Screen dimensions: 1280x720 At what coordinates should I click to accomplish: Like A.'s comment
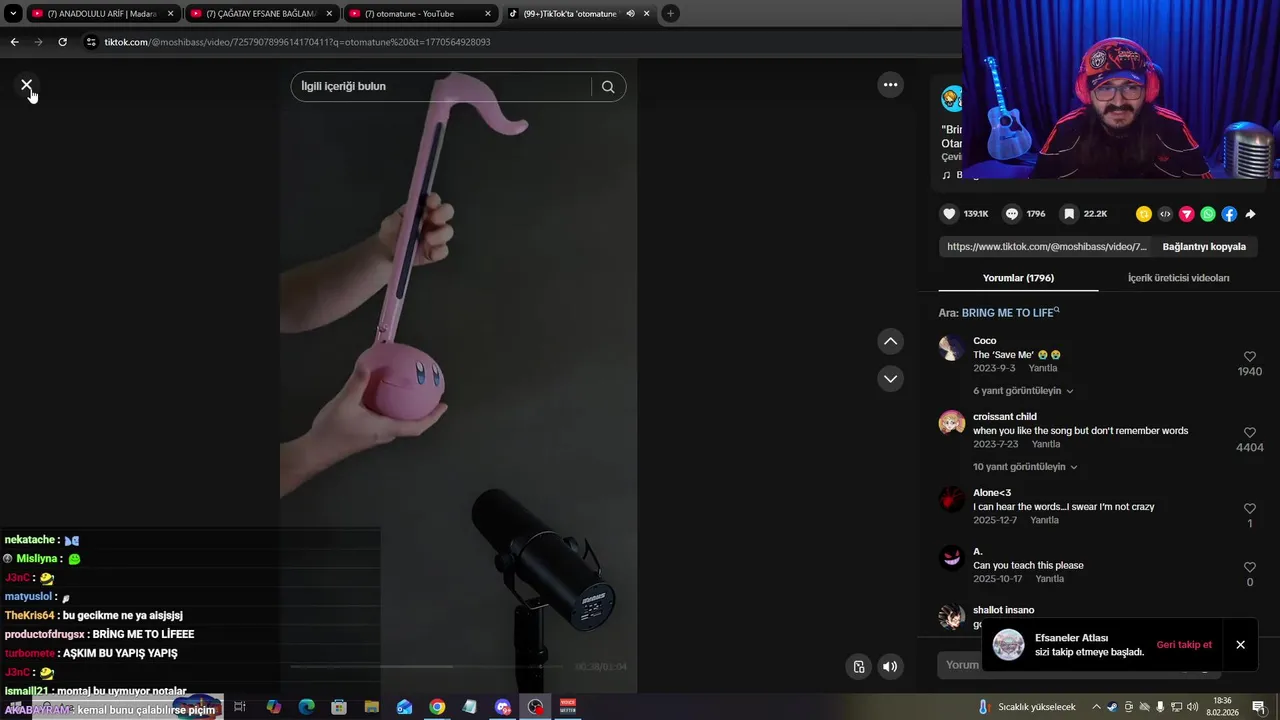coord(1249,567)
